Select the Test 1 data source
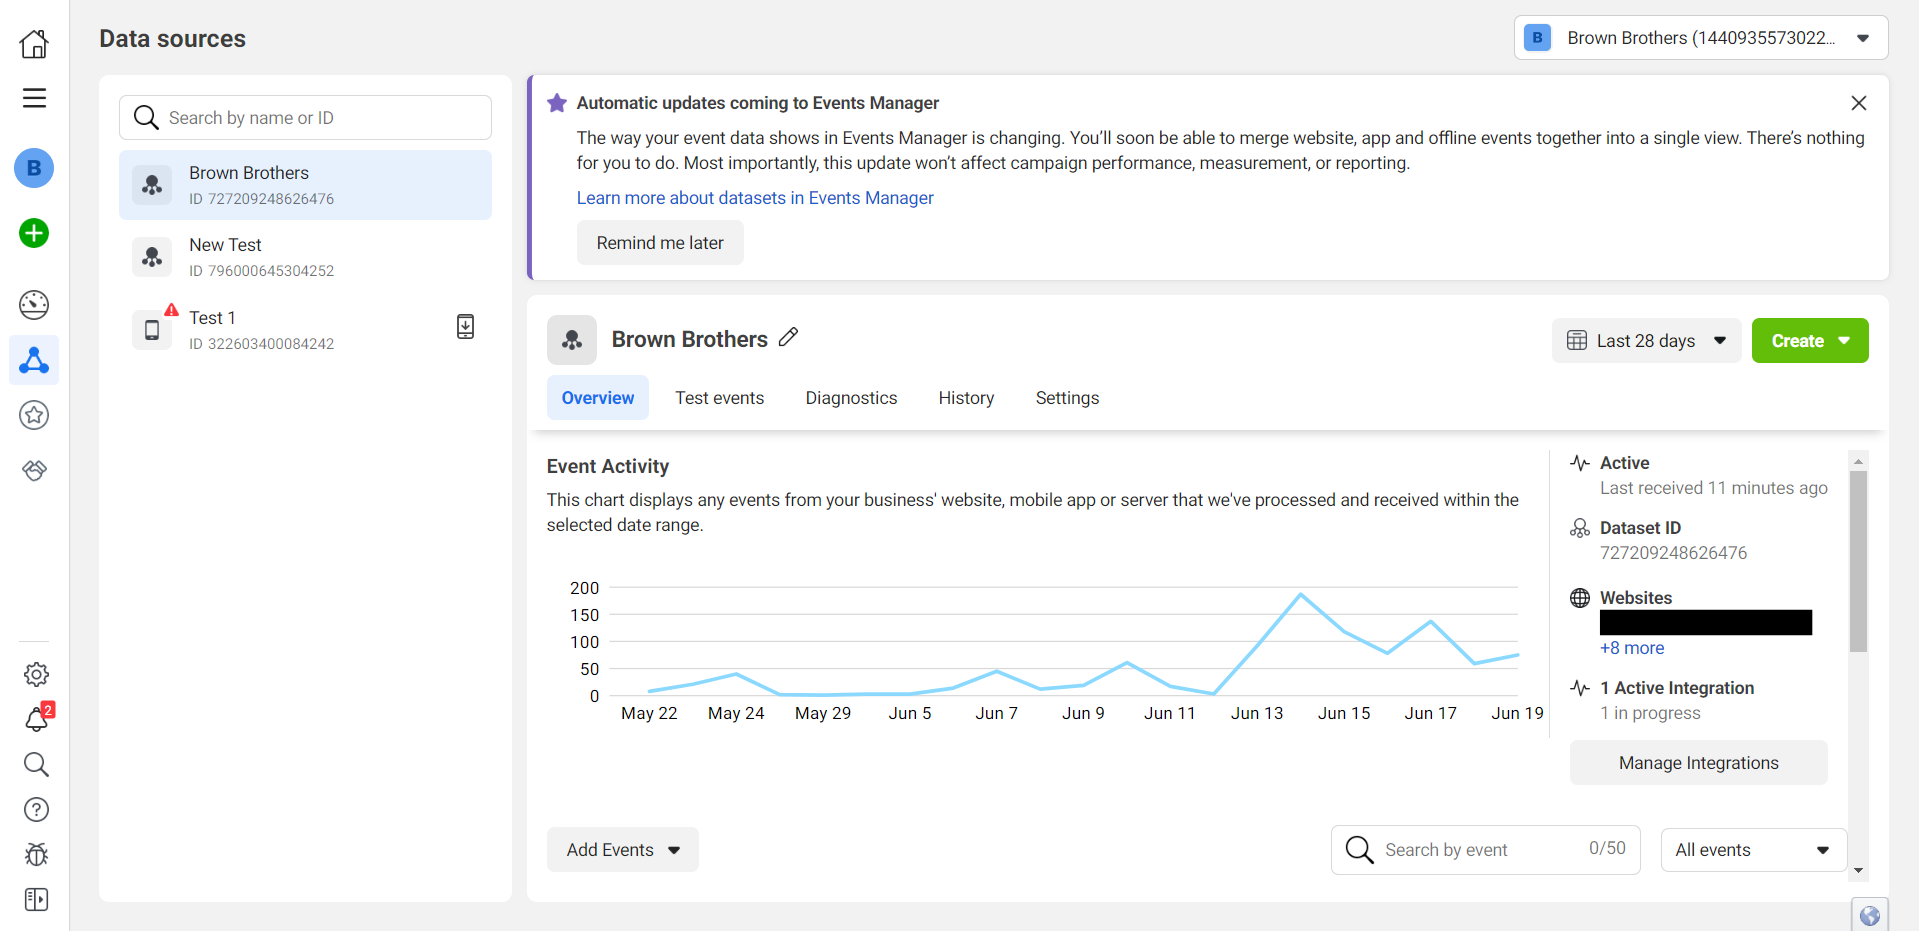This screenshot has height=931, width=1919. click(305, 330)
